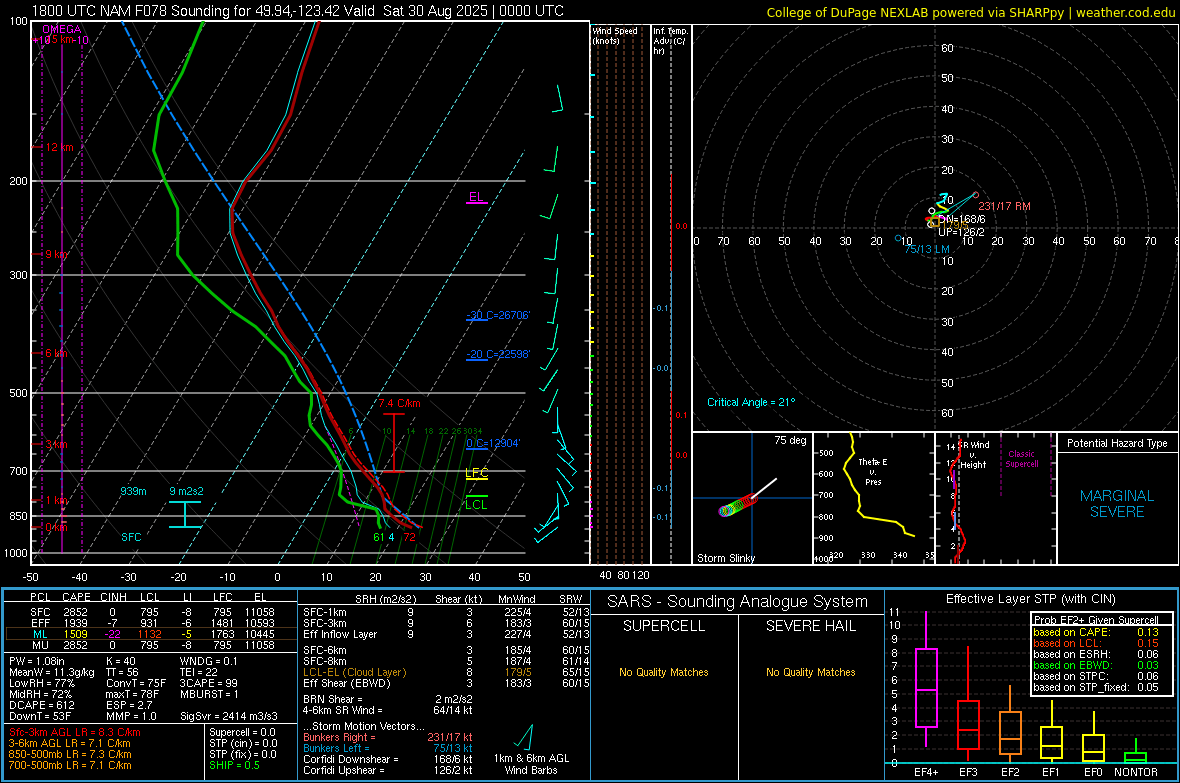The height and width of the screenshot is (783, 1180).
Task: Click the 'Critical Angle = 21°' text
Action: 750,402
